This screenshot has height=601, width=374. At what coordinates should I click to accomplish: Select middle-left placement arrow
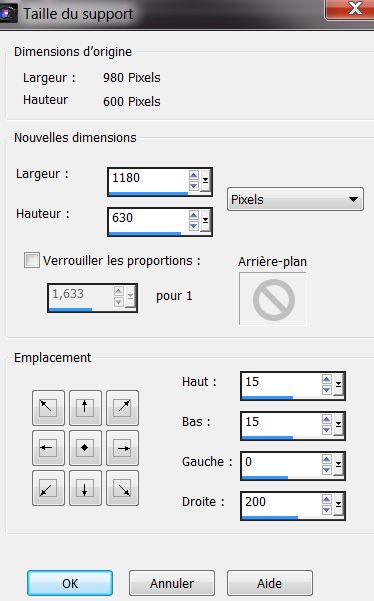[48, 448]
